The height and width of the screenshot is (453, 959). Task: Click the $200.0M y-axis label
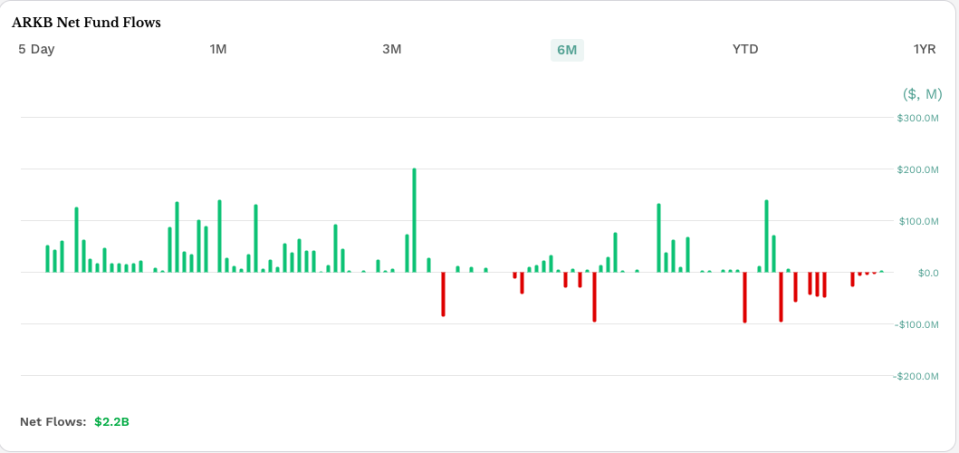click(x=917, y=170)
